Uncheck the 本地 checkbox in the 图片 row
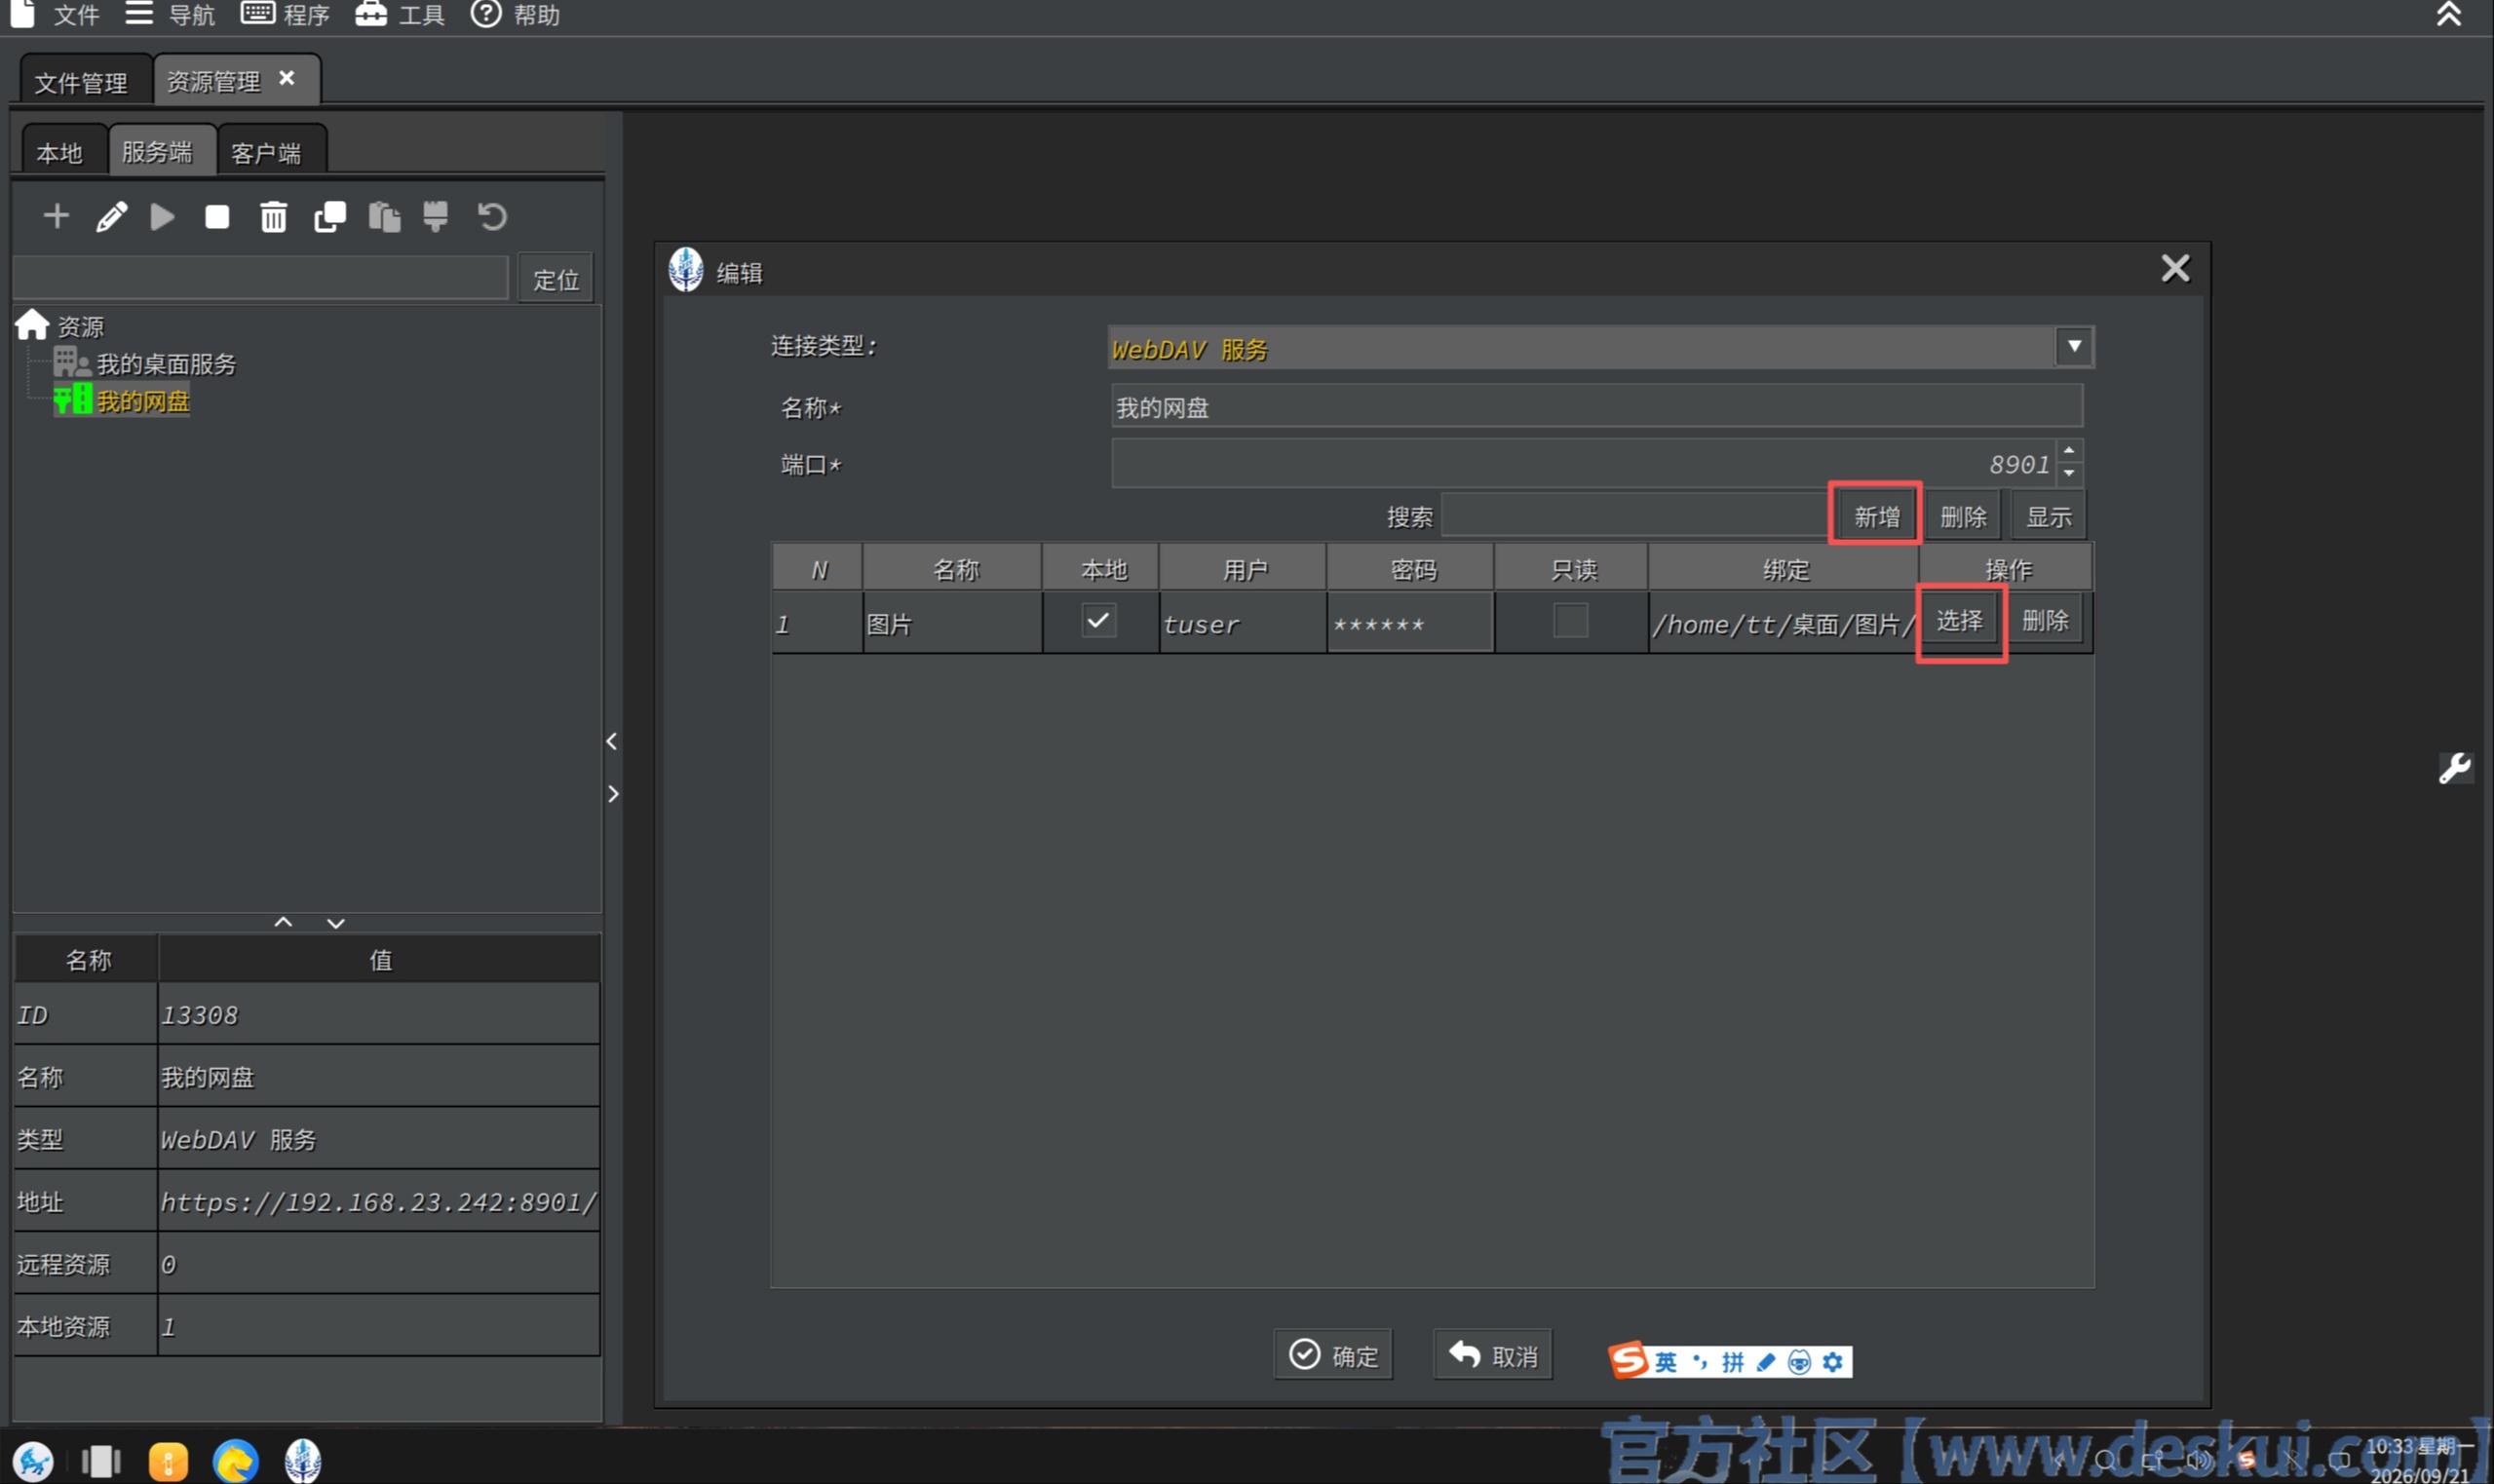Screen dimensions: 2494x1484 click(x=1098, y=620)
